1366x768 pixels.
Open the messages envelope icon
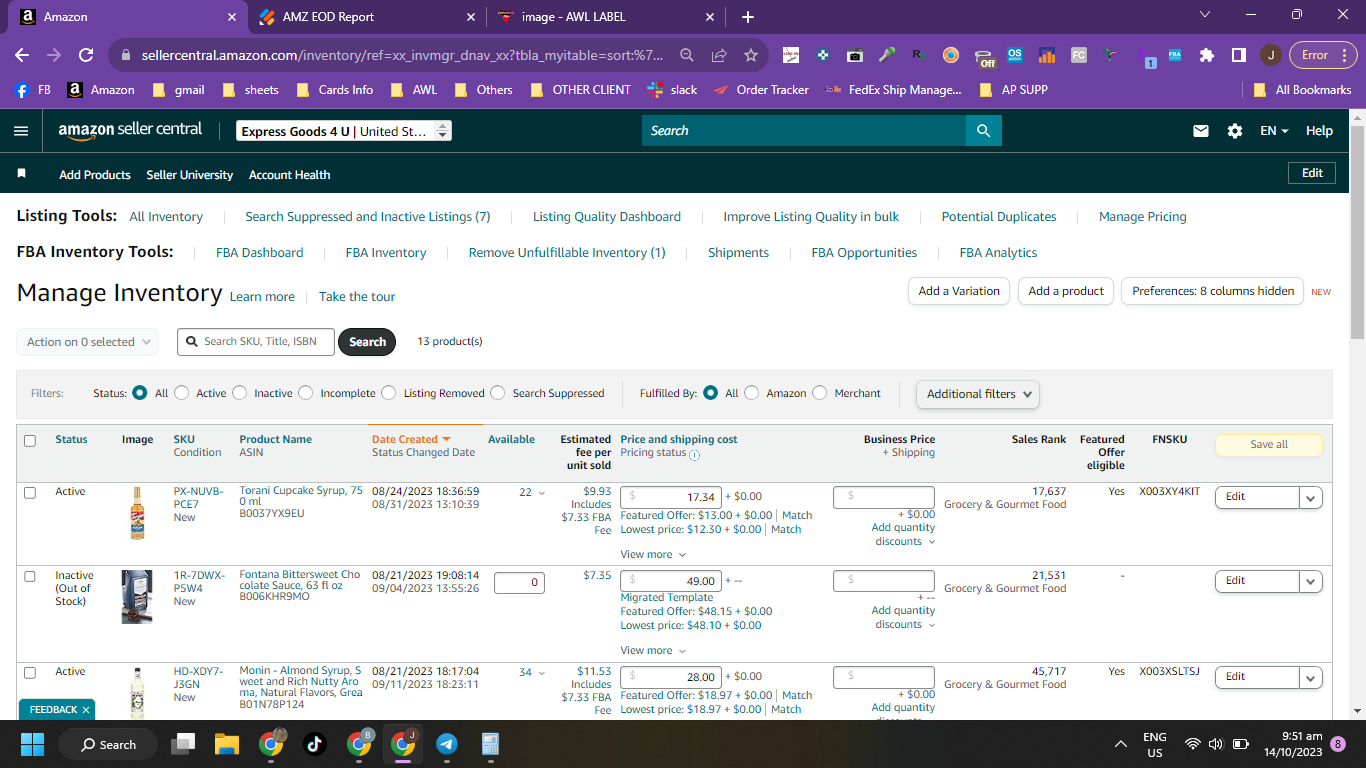[1201, 131]
